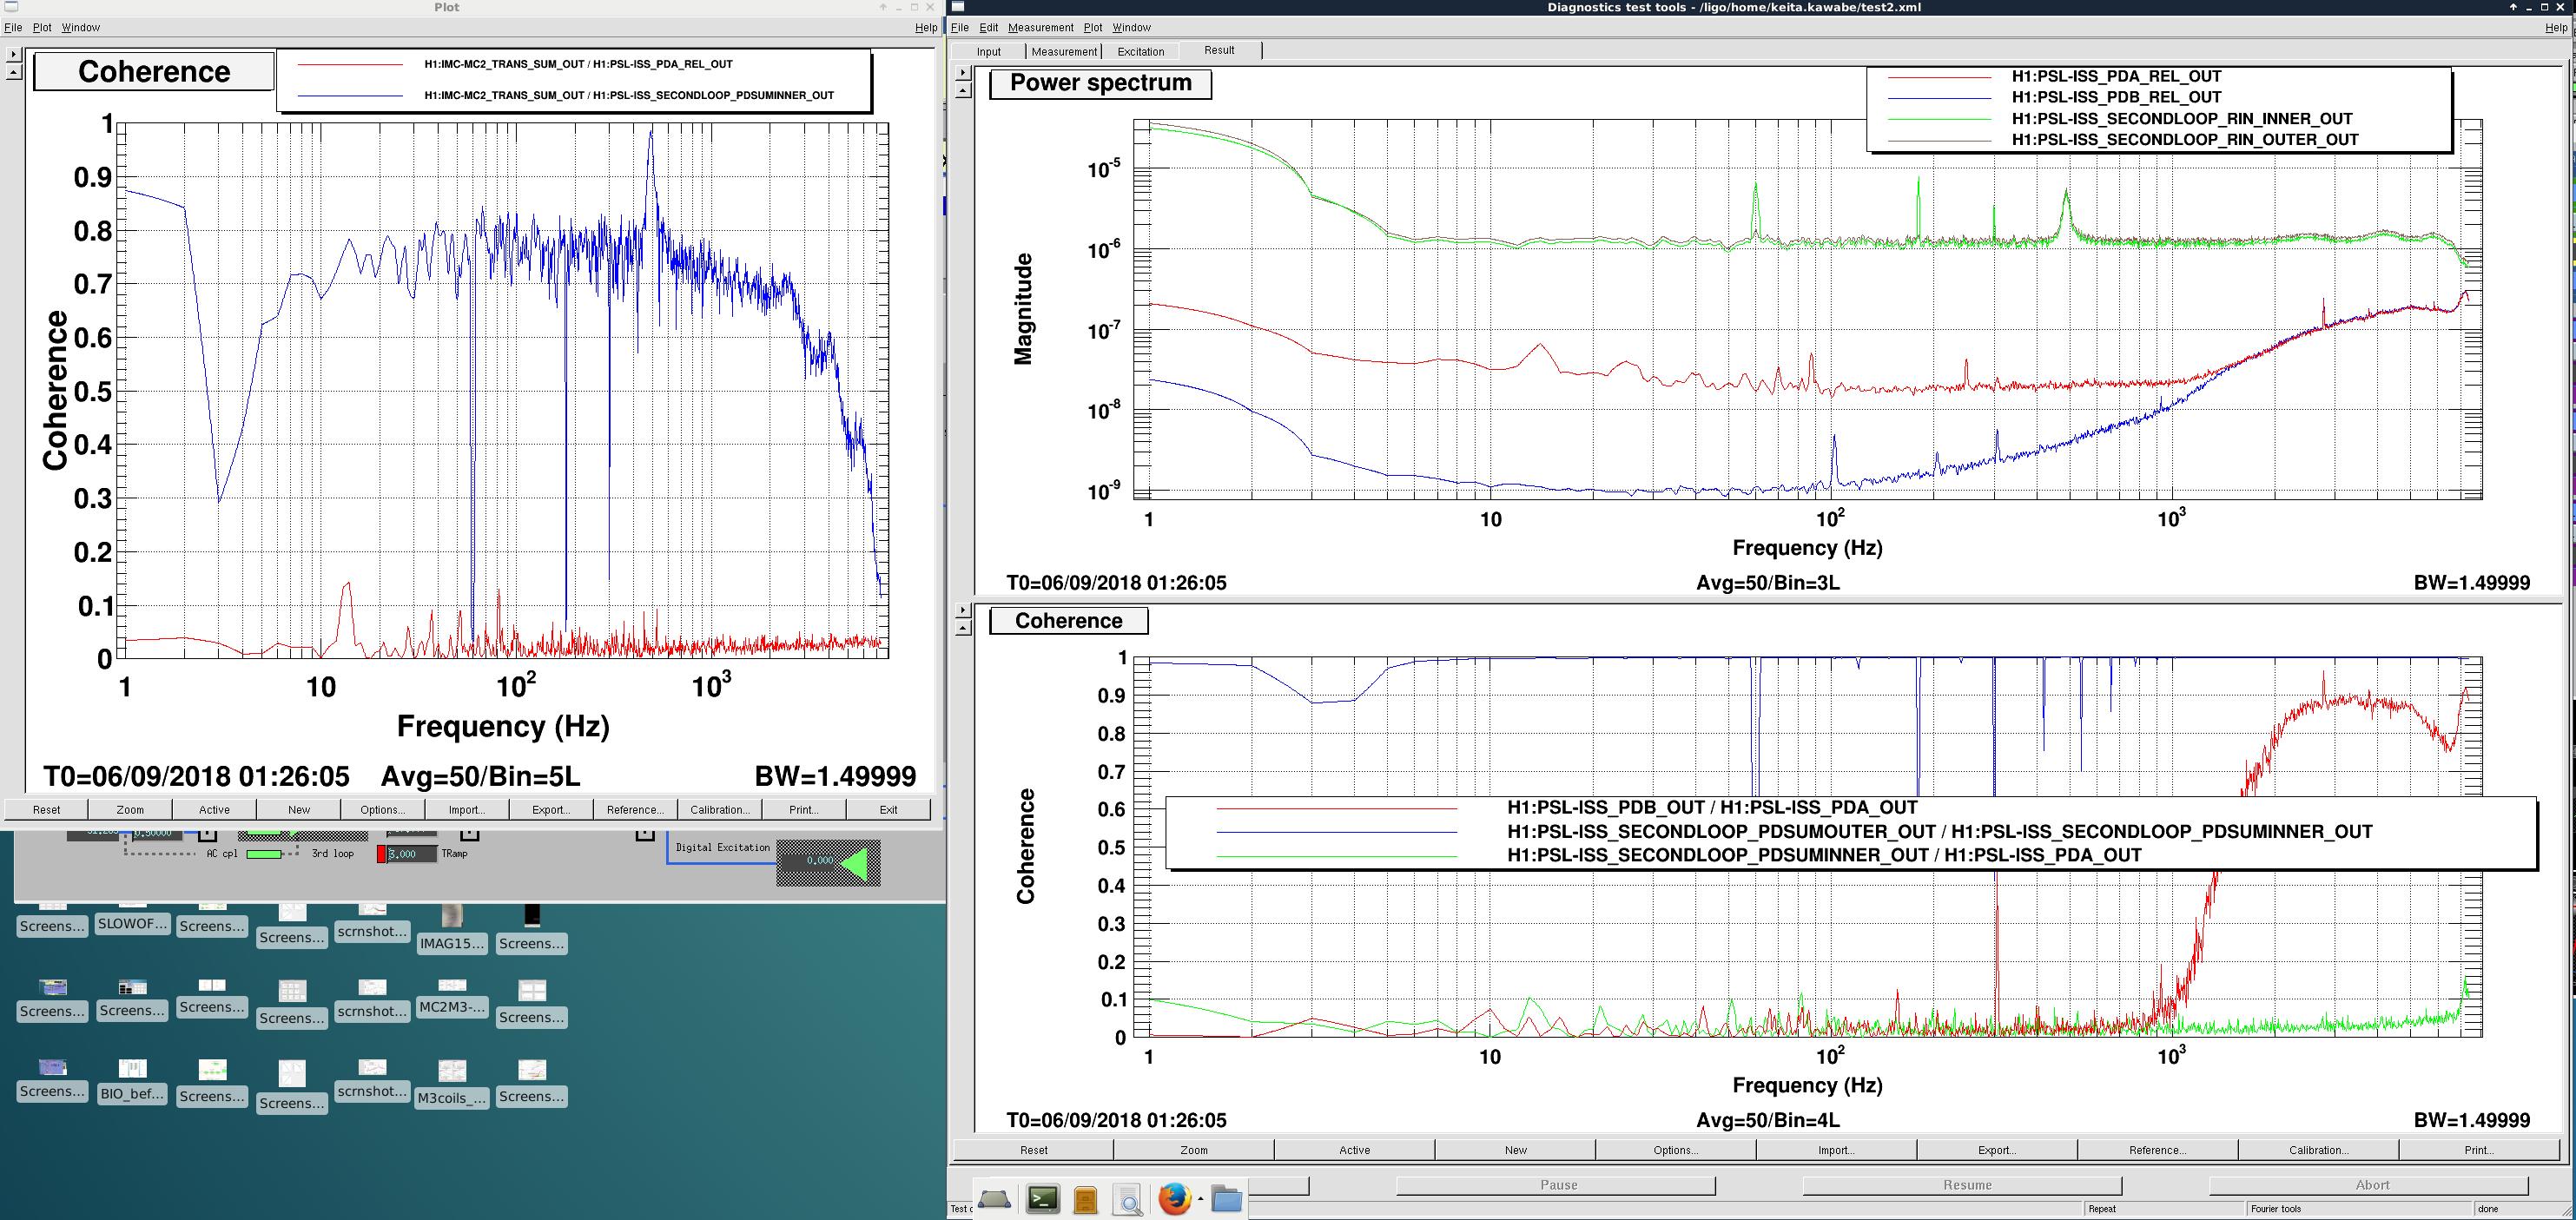This screenshot has width=2576, height=1220.
Task: Click the document search magnifier icon
Action: click(x=1128, y=1199)
